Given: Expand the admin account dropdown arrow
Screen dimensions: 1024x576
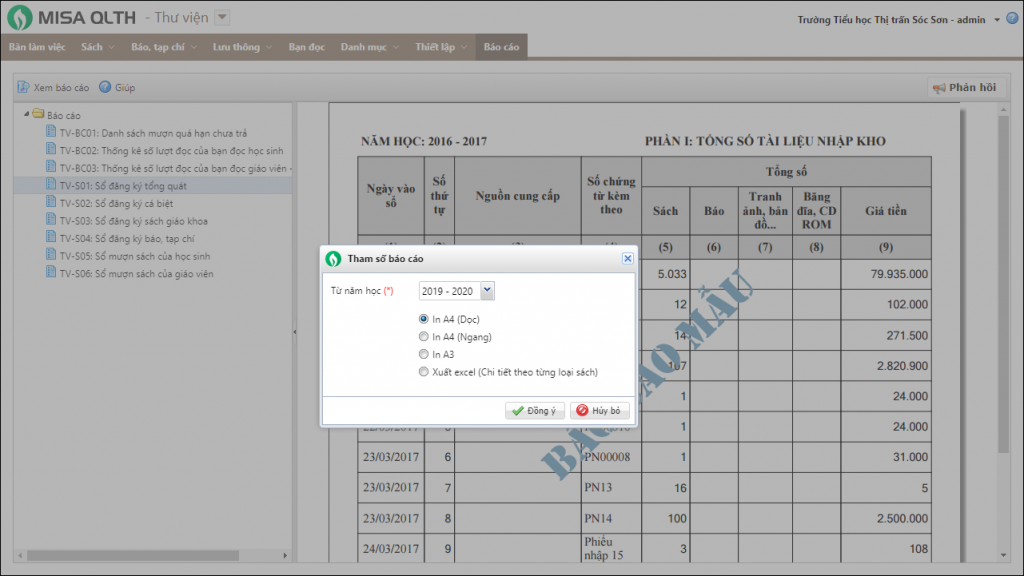Looking at the screenshot, I should click(997, 20).
